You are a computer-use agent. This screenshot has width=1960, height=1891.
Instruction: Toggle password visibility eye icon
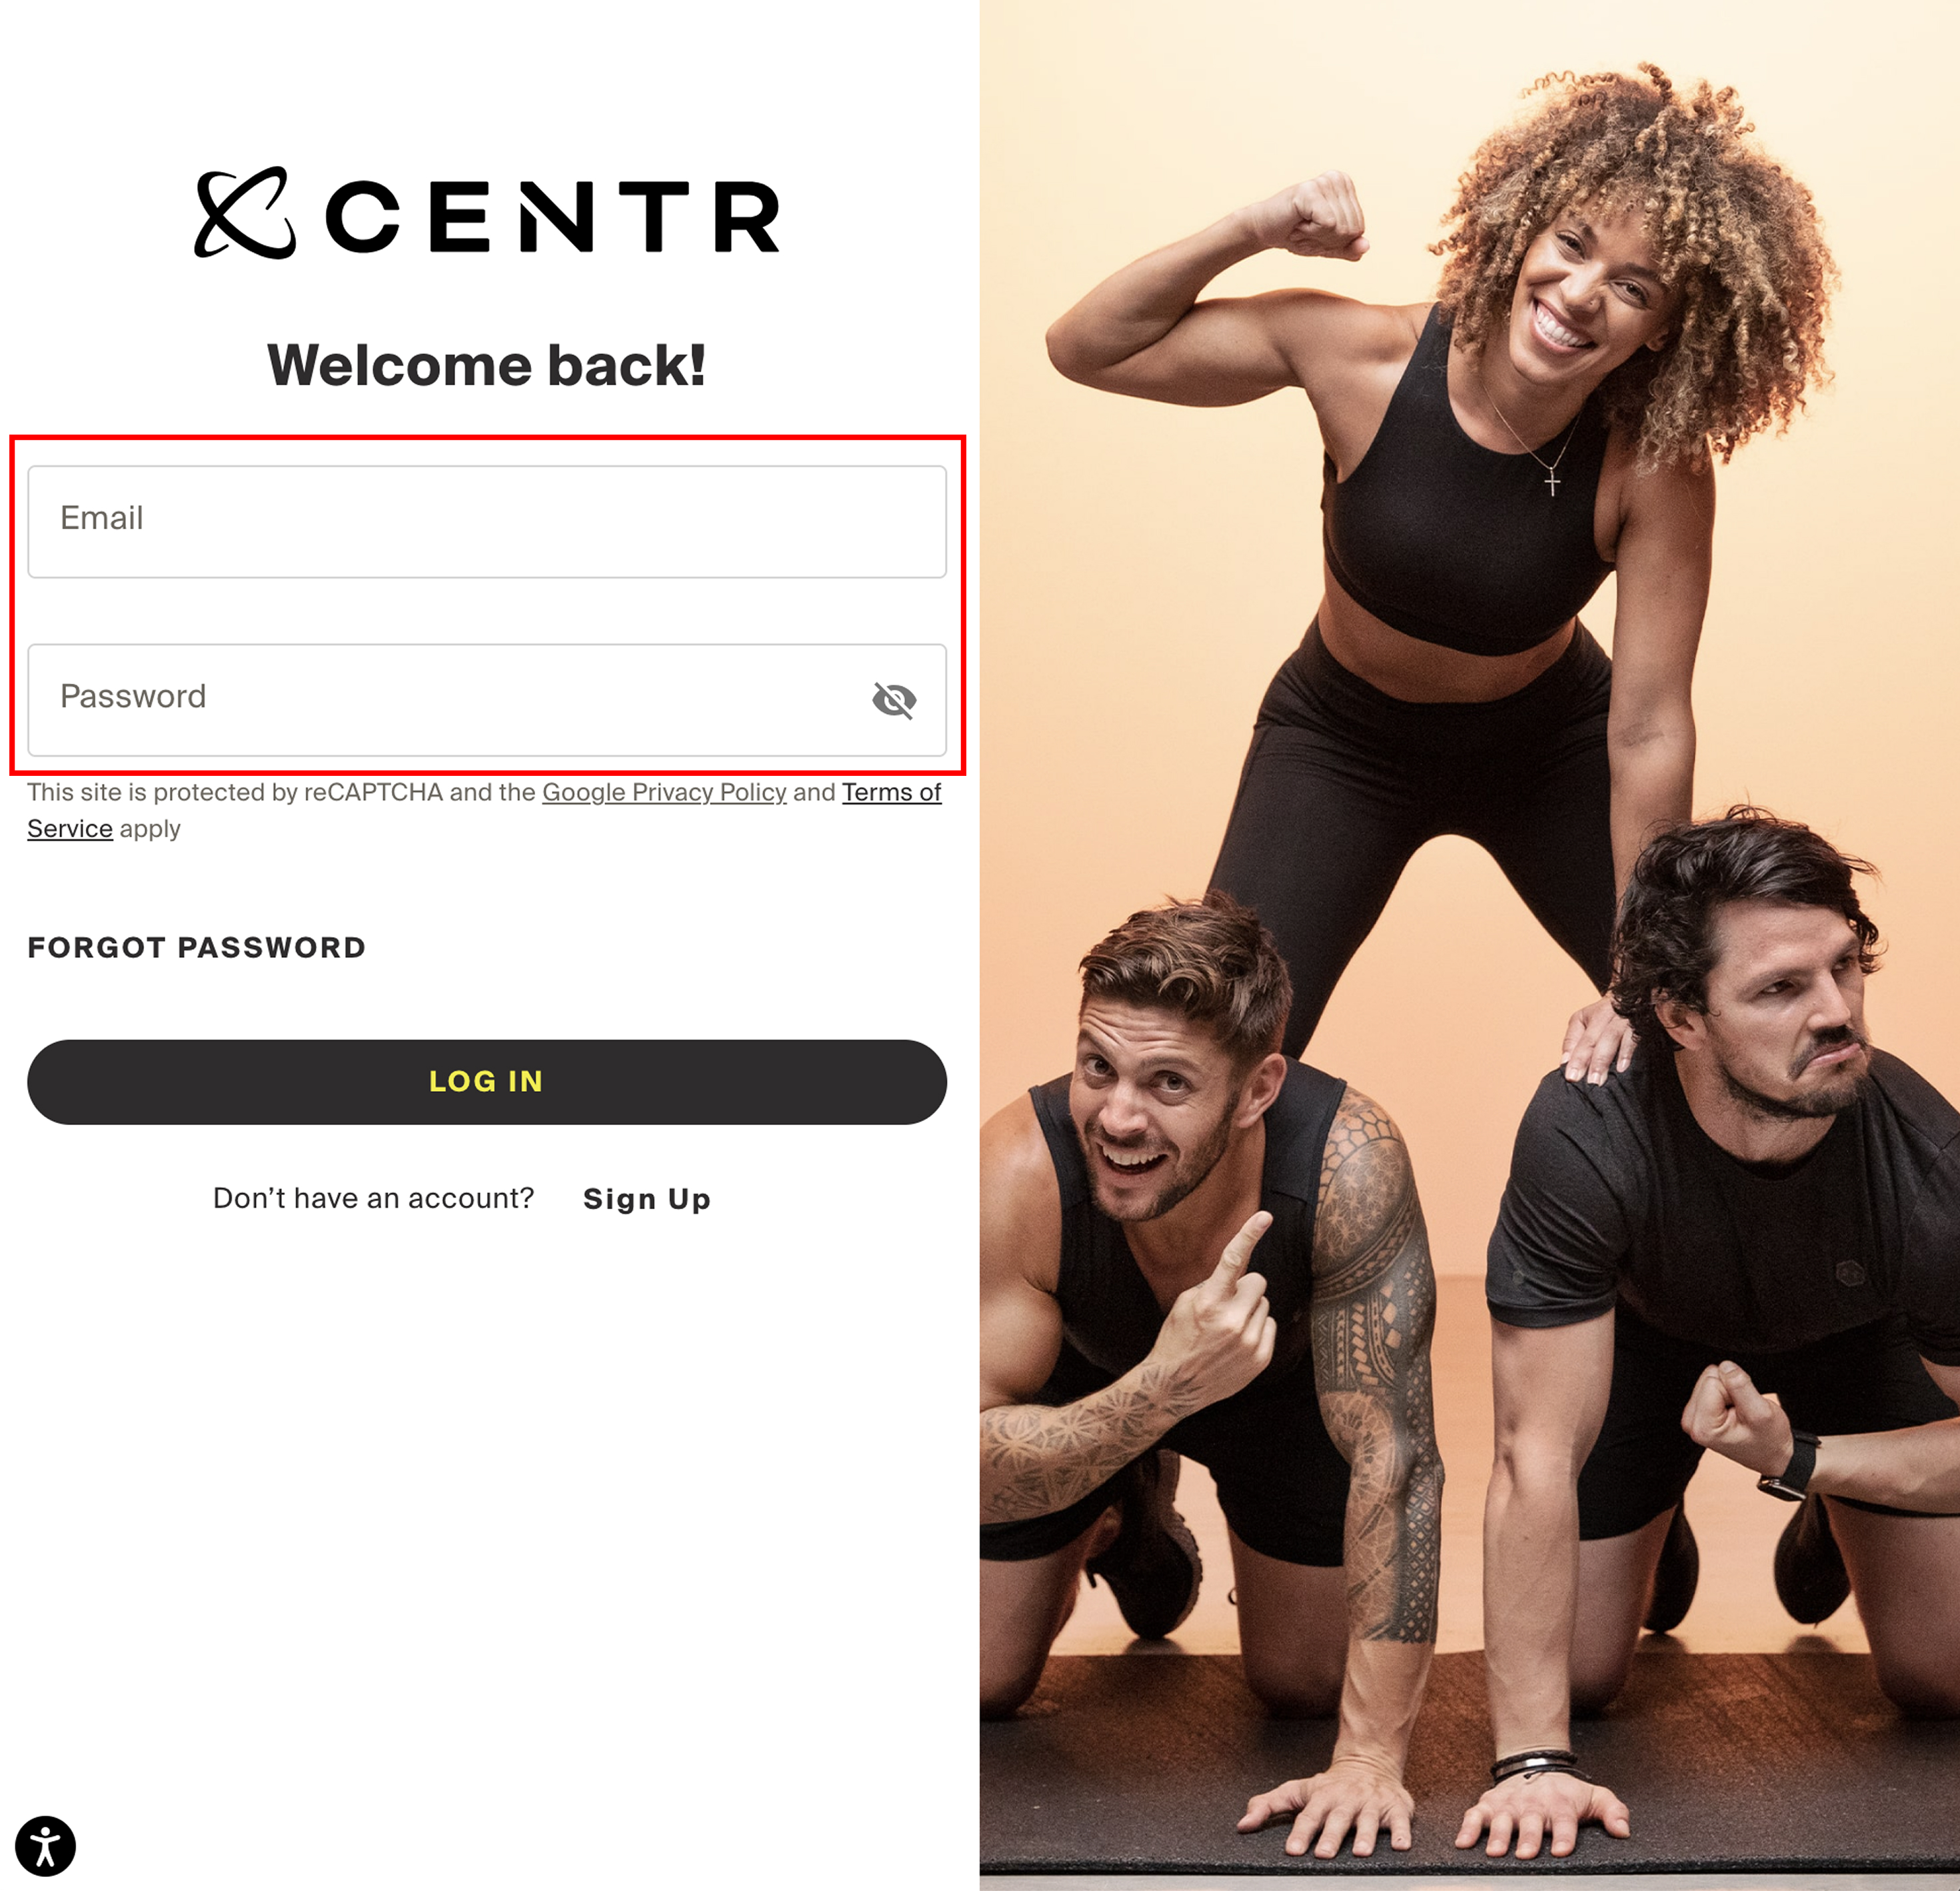894,700
